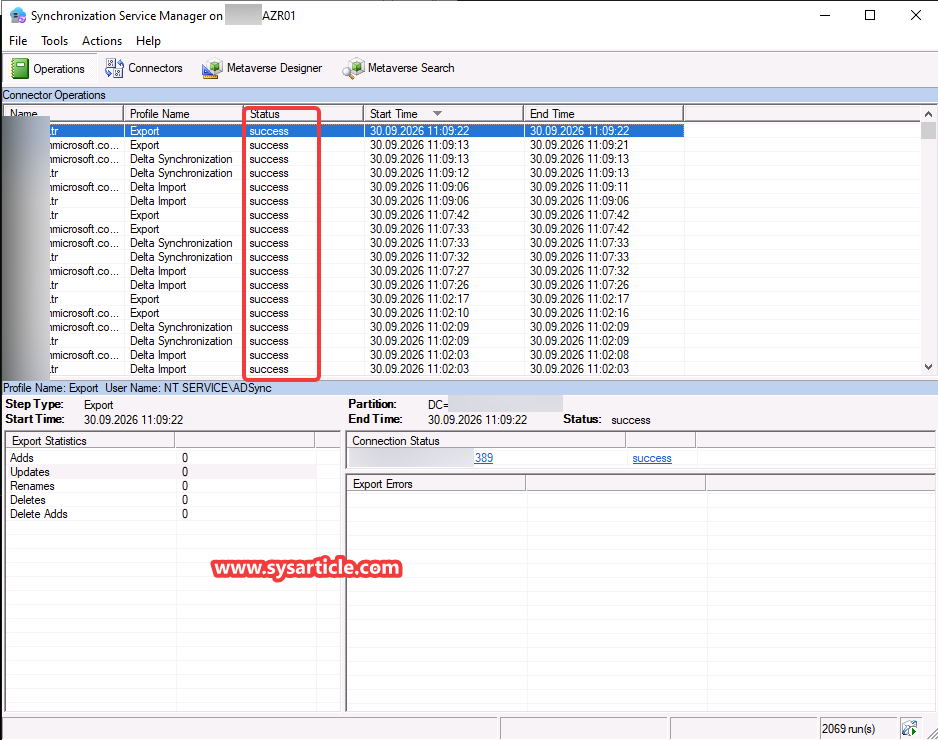Click the operations list scrollbar thumb

pyautogui.click(x=928, y=130)
